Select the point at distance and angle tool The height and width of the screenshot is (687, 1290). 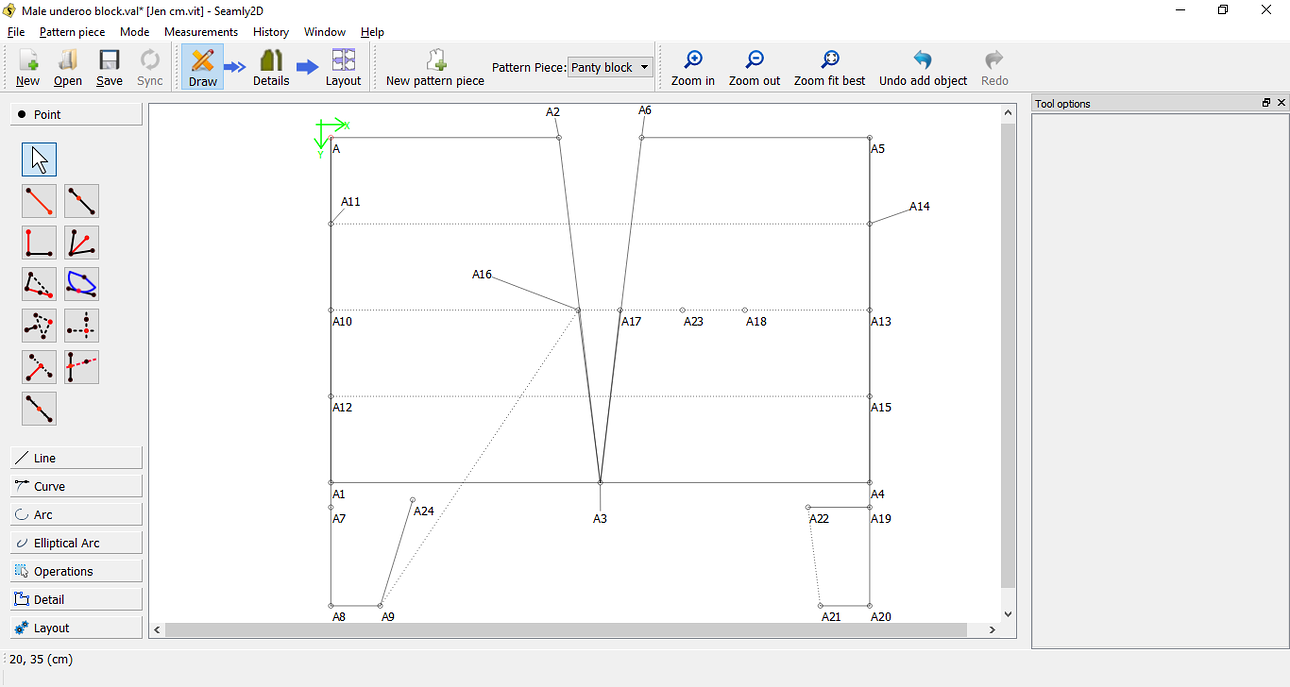pyautogui.click(x=39, y=200)
